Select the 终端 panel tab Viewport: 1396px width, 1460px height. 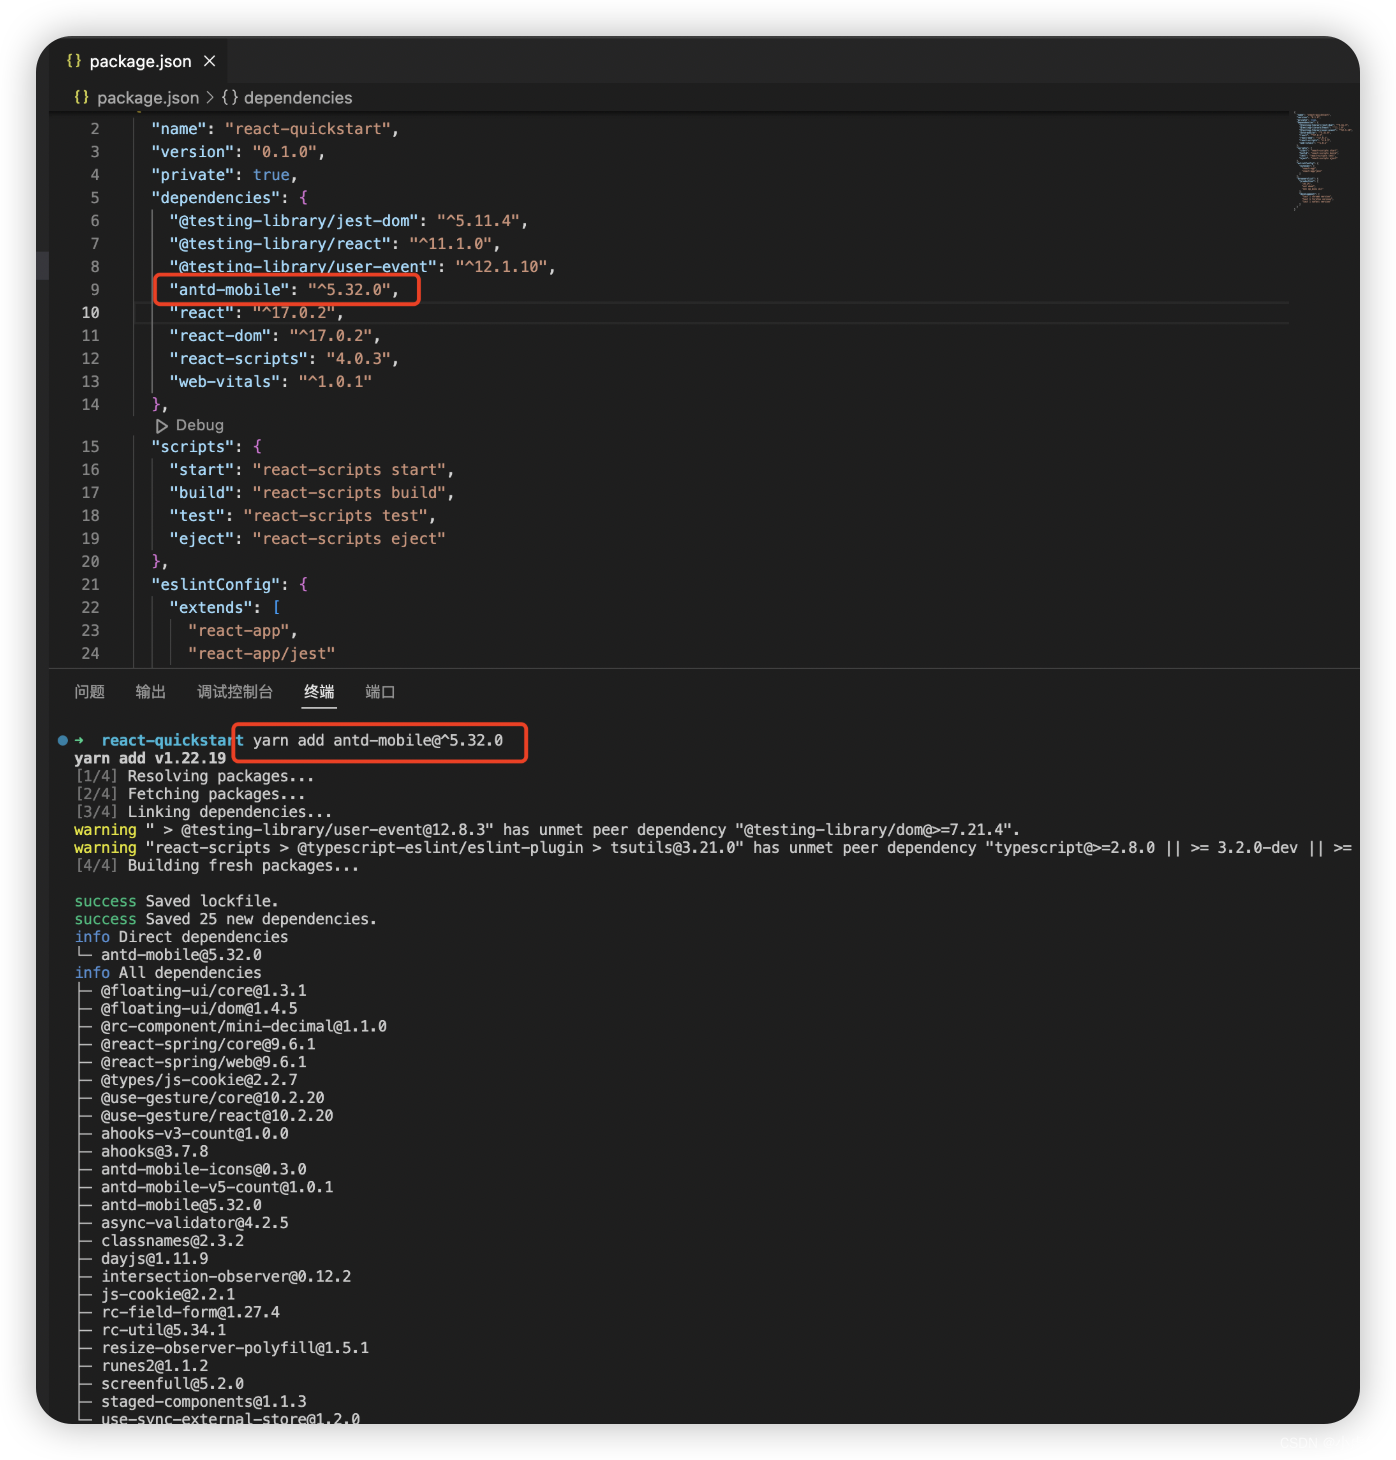pyautogui.click(x=320, y=692)
